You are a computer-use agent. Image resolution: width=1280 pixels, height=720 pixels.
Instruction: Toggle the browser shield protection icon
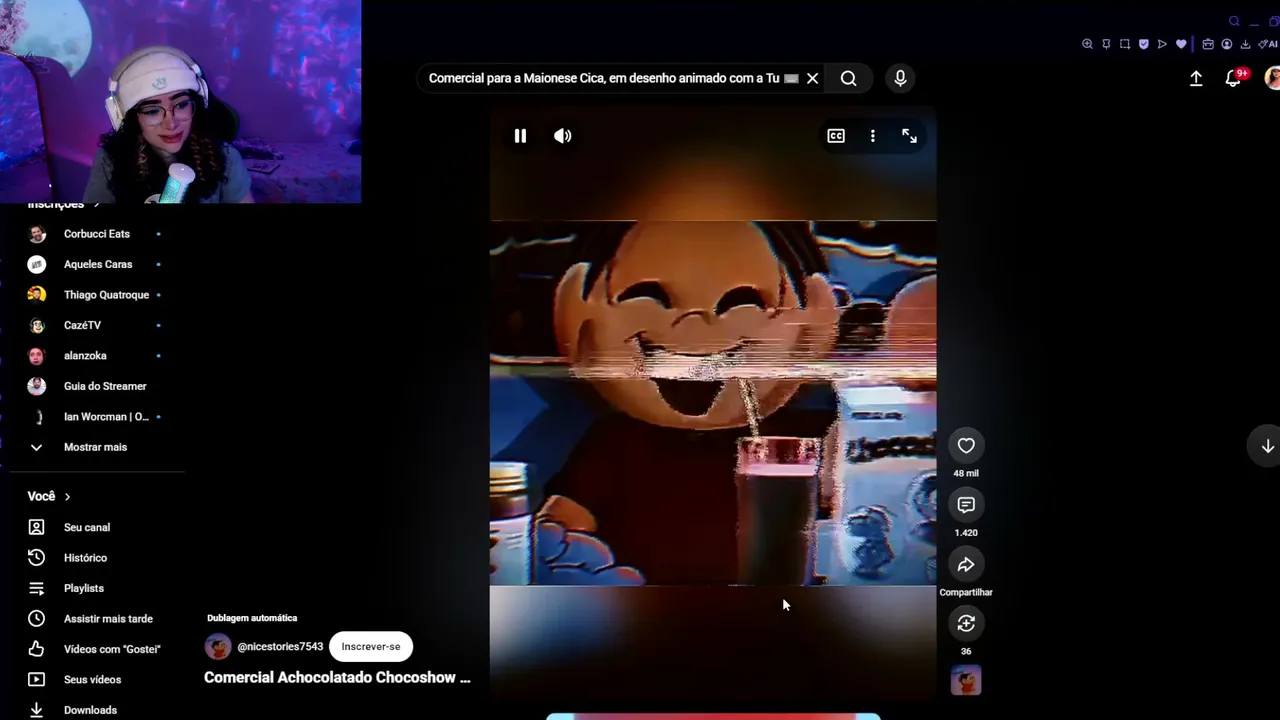pyautogui.click(x=1144, y=44)
